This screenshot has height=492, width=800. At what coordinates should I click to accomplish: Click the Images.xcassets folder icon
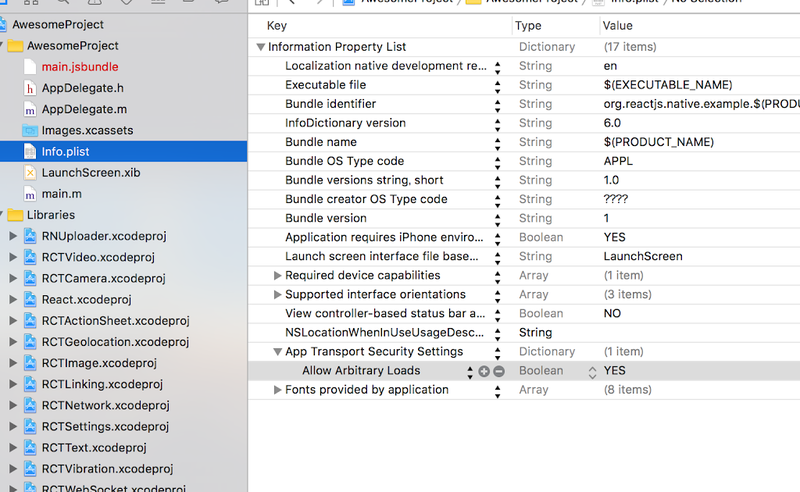point(29,131)
